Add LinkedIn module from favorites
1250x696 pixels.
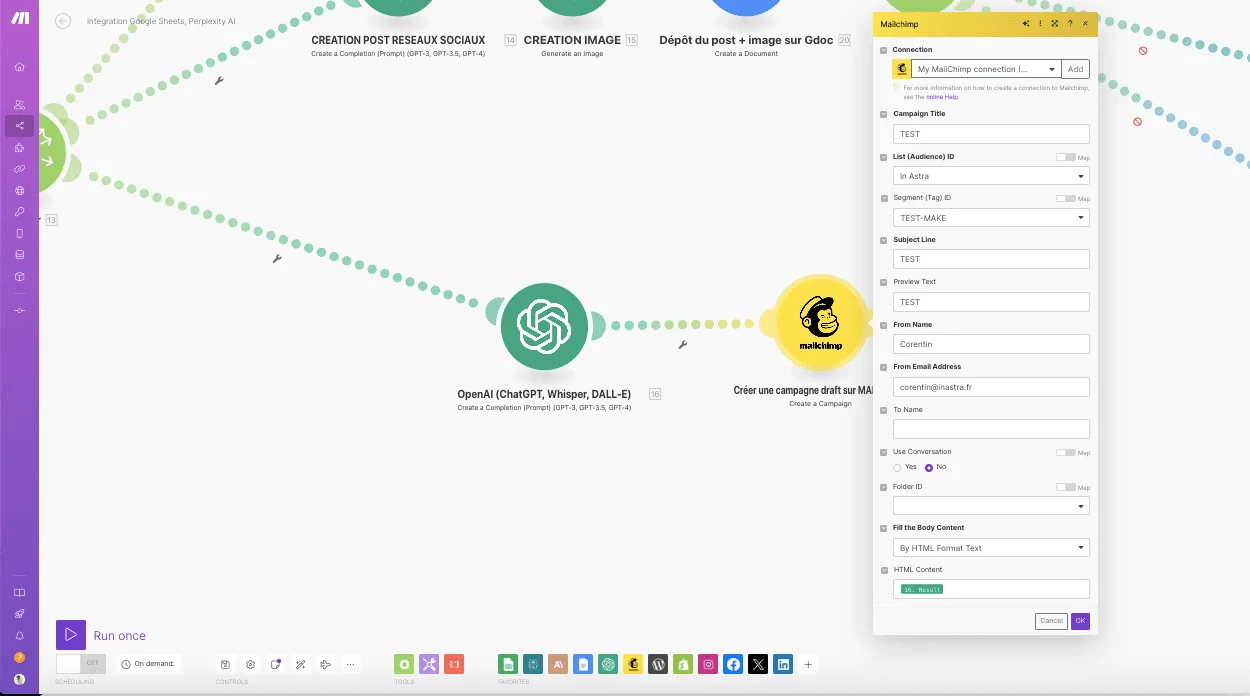[x=783, y=664]
